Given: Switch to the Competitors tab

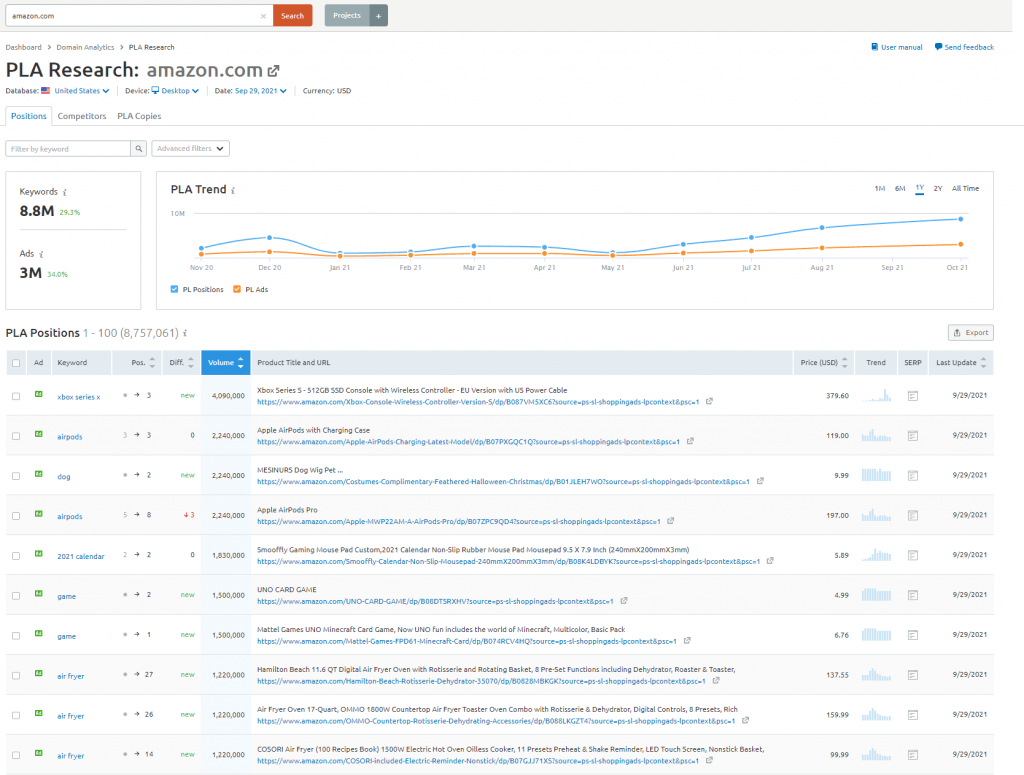Looking at the screenshot, I should (x=82, y=116).
